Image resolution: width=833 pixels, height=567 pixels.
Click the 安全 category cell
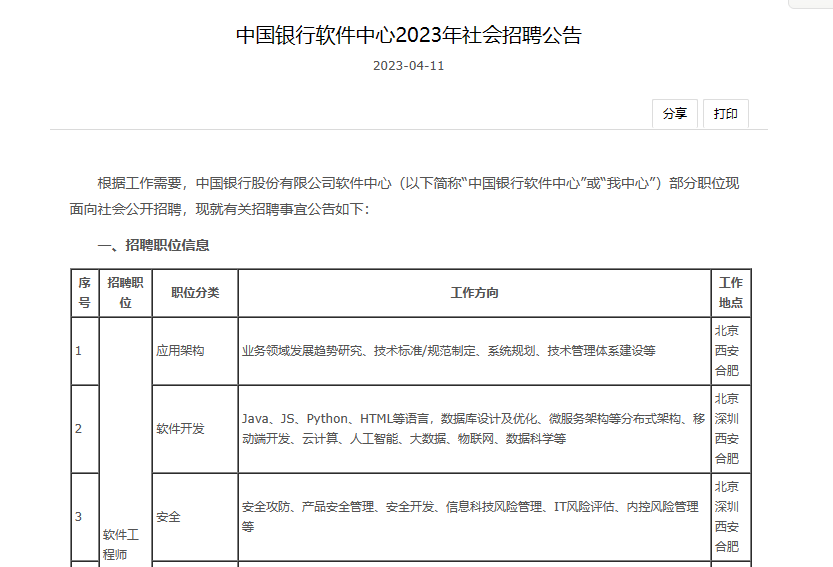(195, 517)
